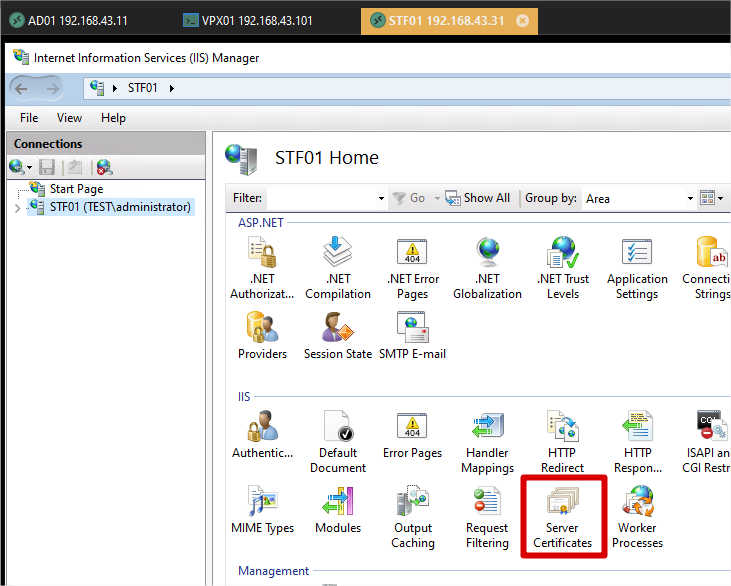Viewport: 731px width, 586px height.
Task: Switch to VPX01 192.168.43.101 tab
Action: 248,21
